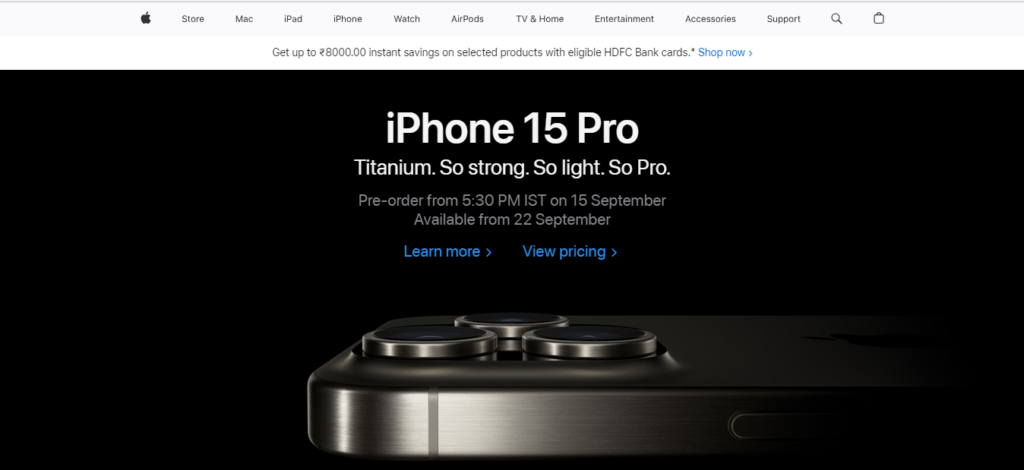1024x470 pixels.
Task: Click the Learn more link
Action: [447, 251]
